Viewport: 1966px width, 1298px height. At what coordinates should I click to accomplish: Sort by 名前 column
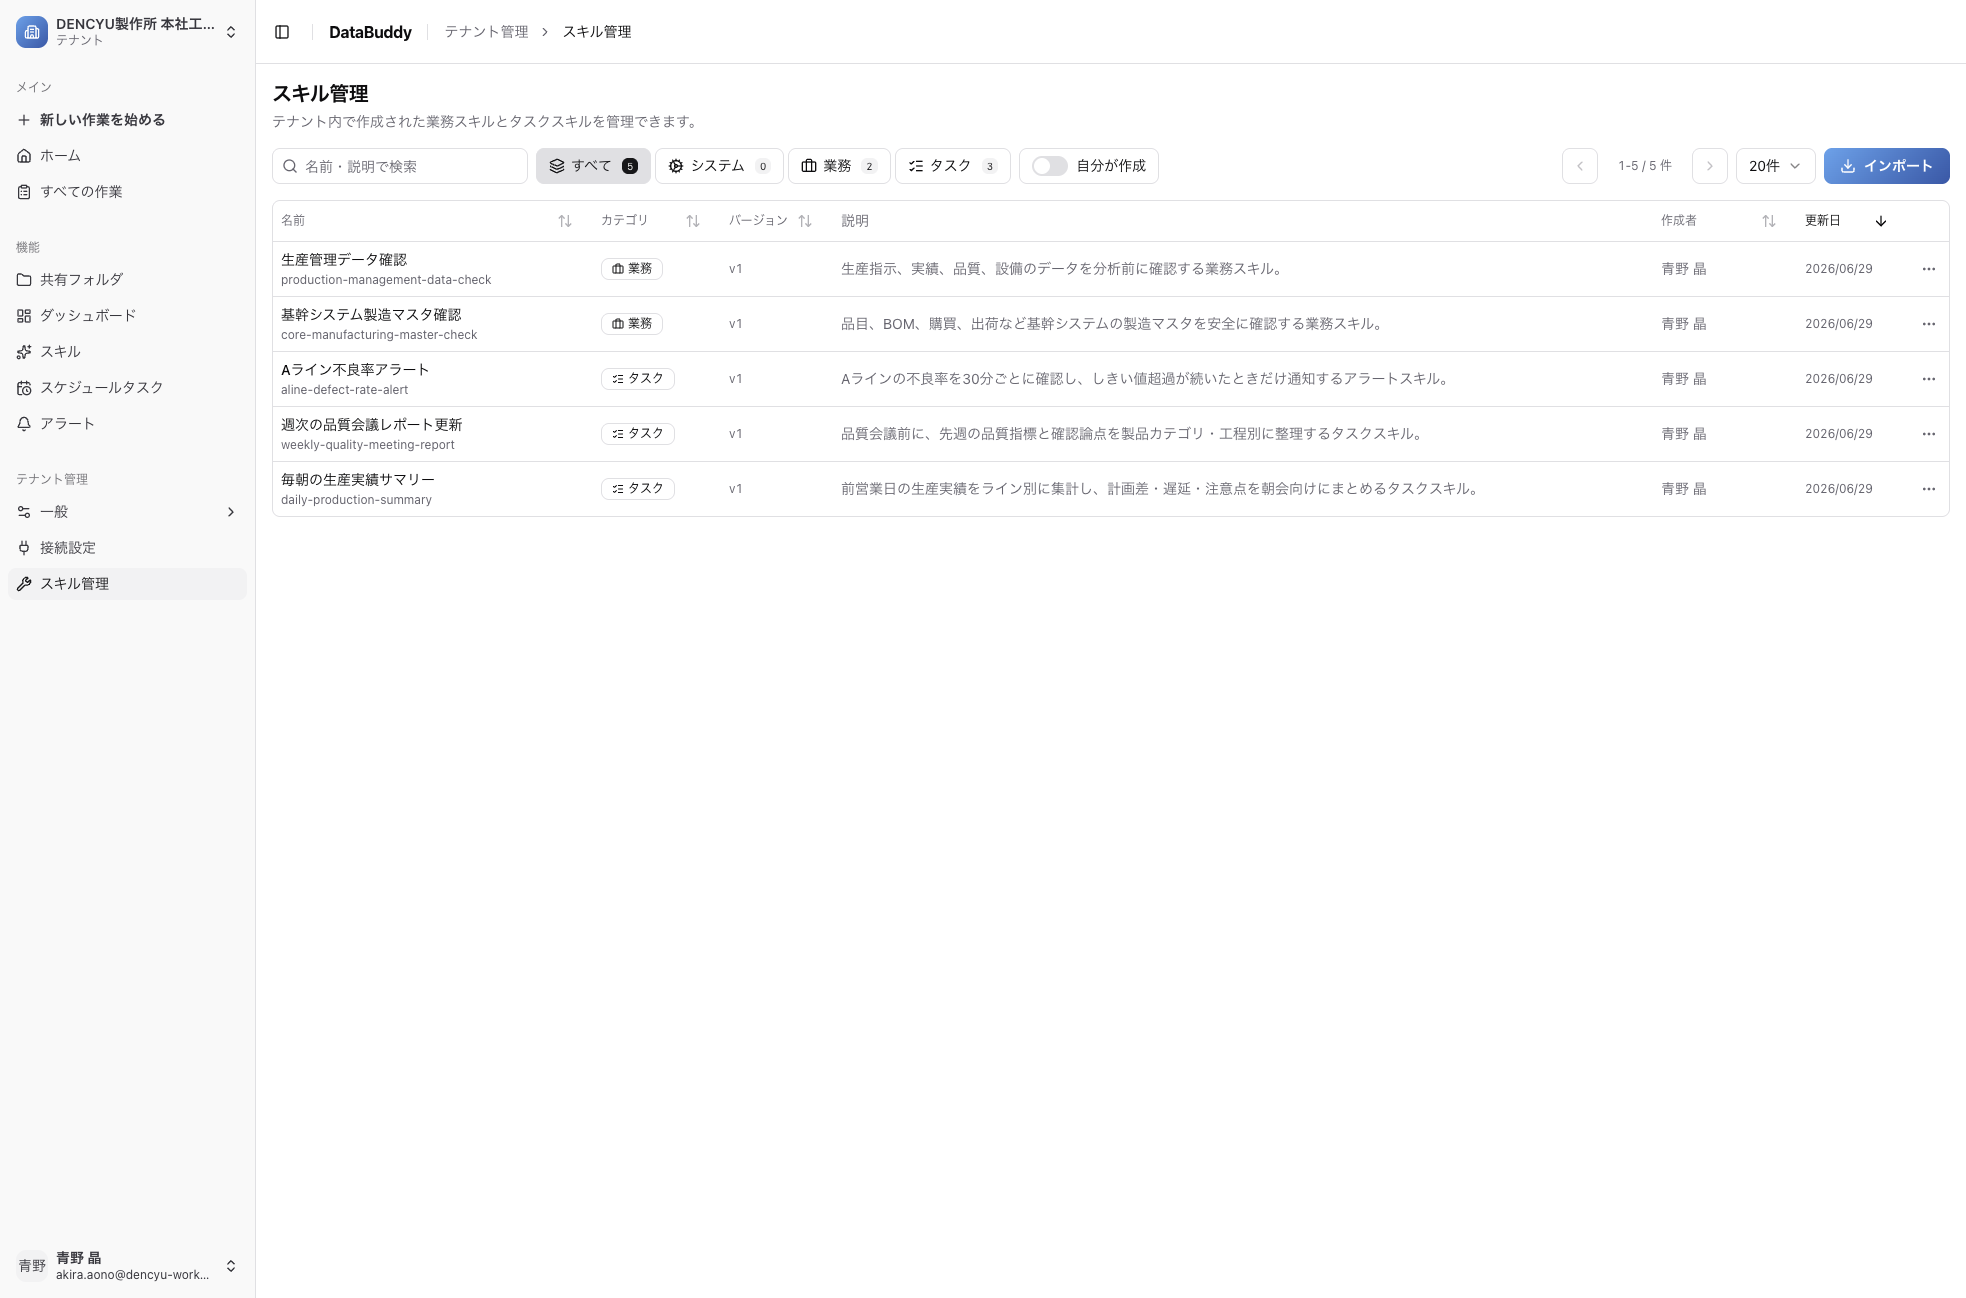point(565,221)
